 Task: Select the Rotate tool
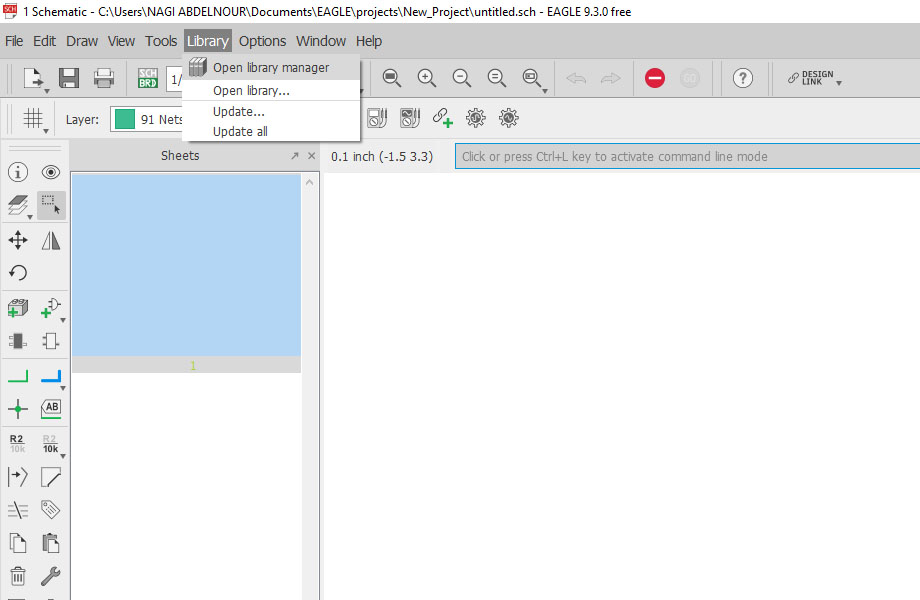(18, 273)
